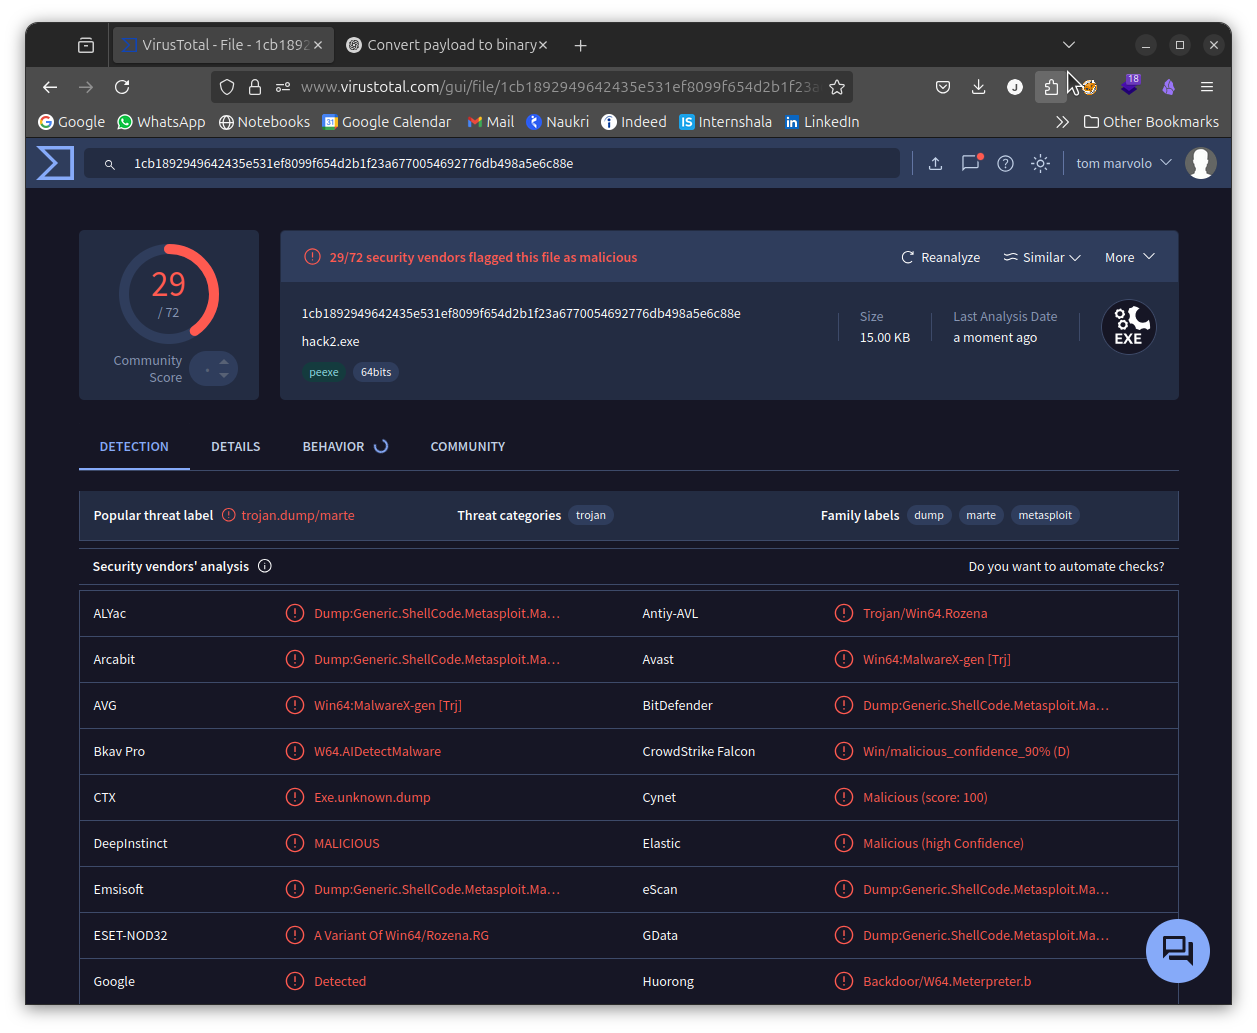Image resolution: width=1257 pixels, height=1033 pixels.
Task: Click Security vendors' analysis info icon
Action: pyautogui.click(x=265, y=566)
